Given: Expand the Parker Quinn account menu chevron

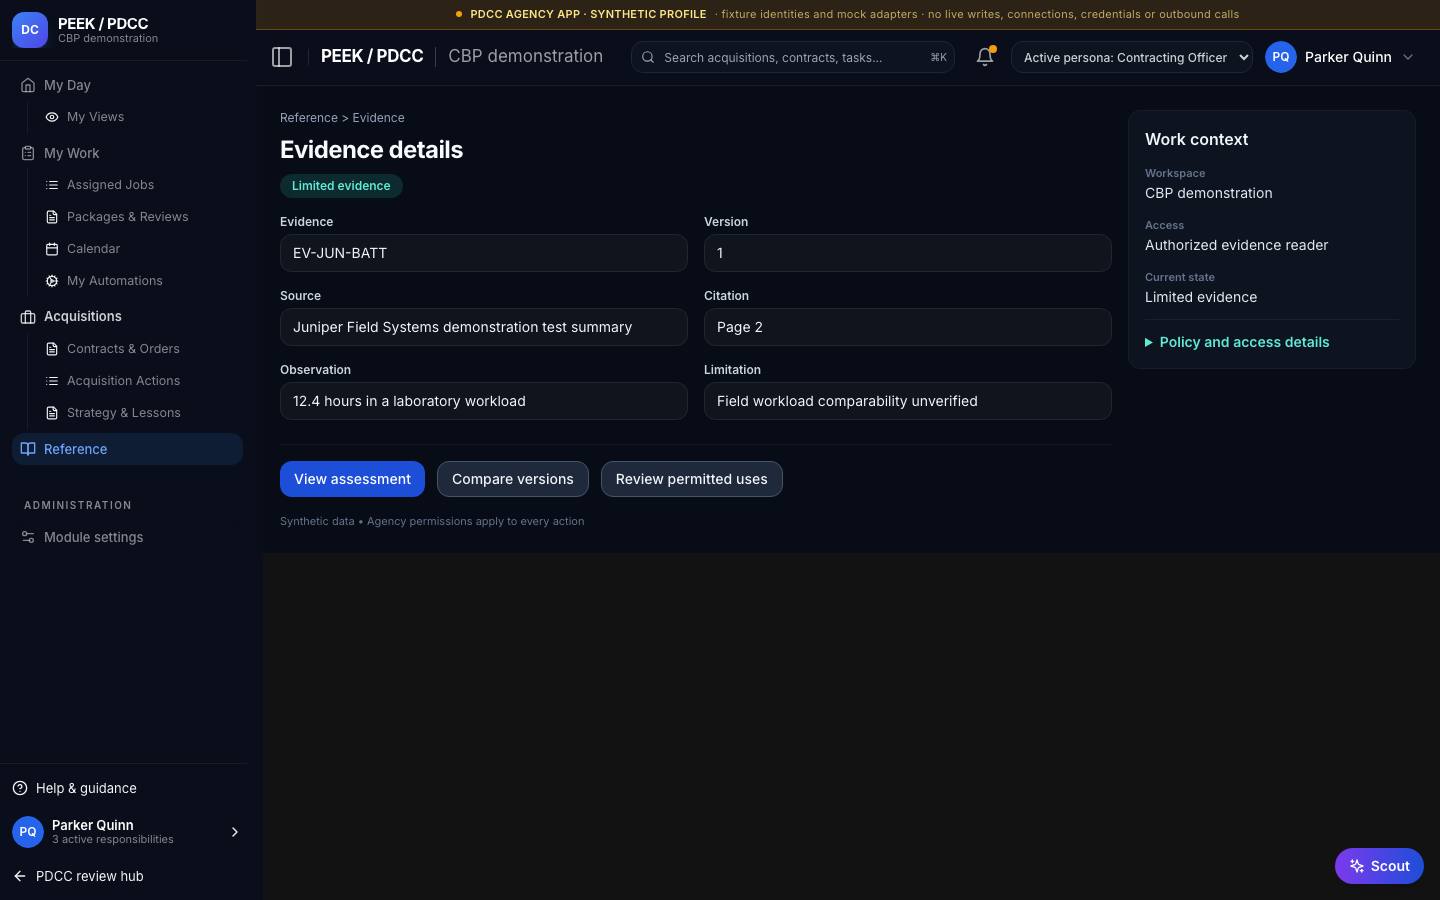Looking at the screenshot, I should click(x=1408, y=57).
